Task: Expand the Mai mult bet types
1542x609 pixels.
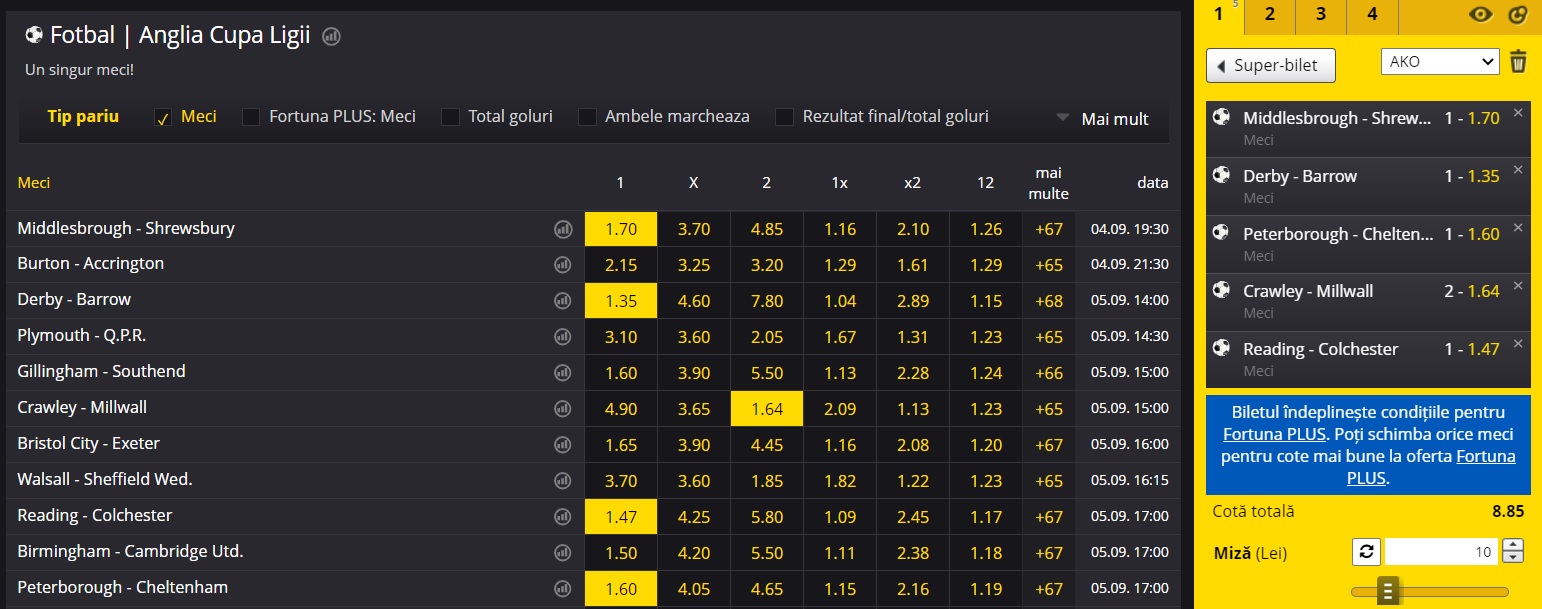Action: [1103, 119]
